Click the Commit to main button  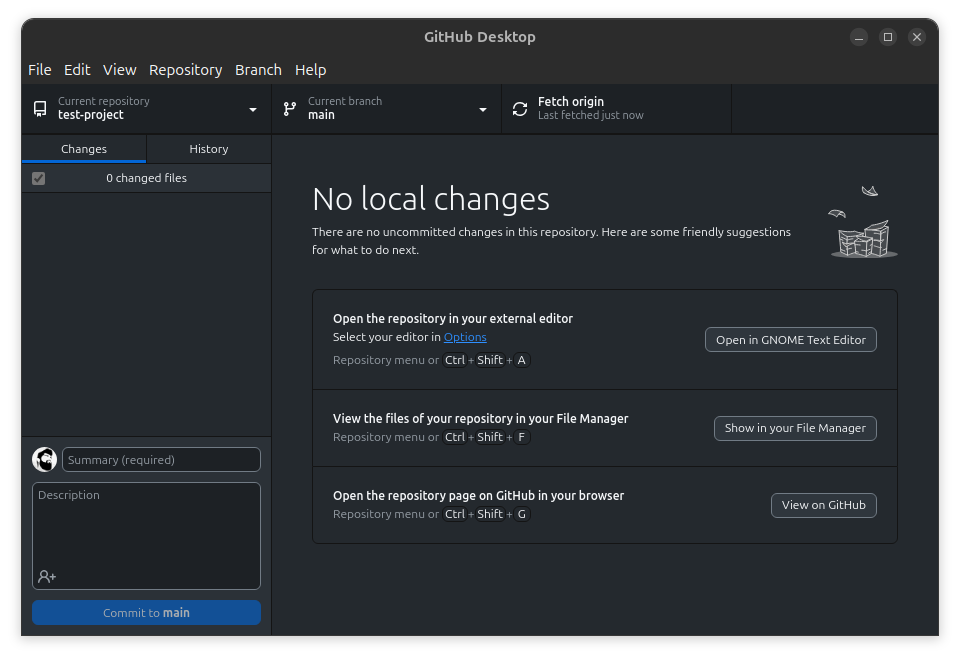146,612
